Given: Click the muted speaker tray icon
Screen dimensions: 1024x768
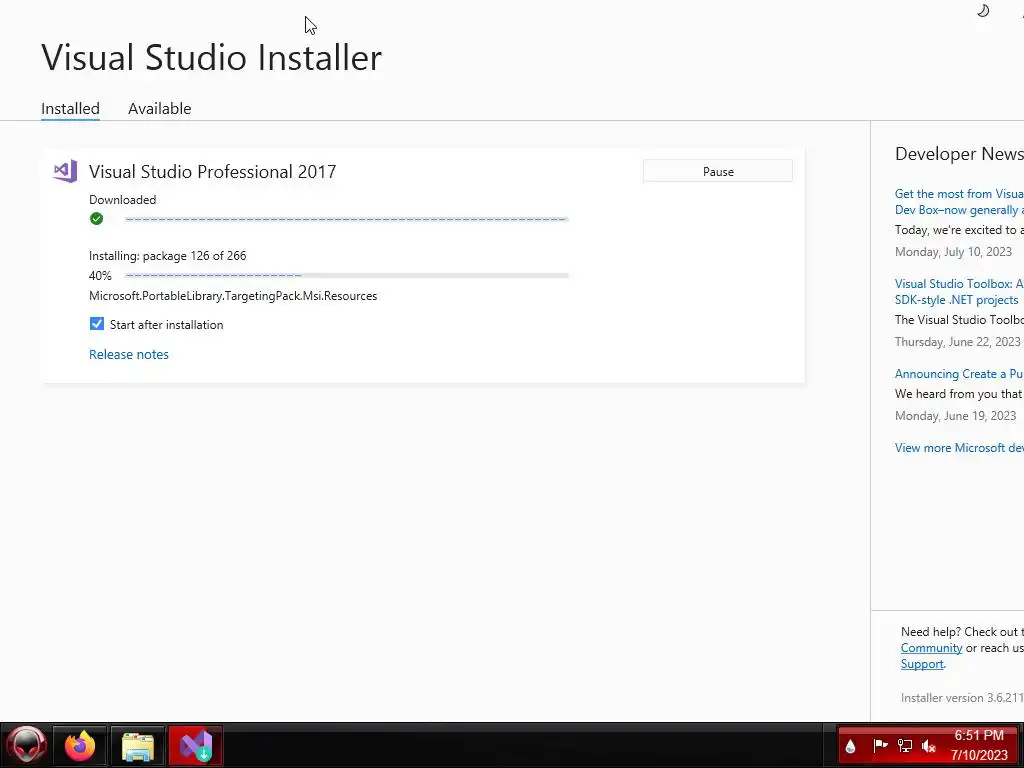Looking at the screenshot, I should point(929,745).
